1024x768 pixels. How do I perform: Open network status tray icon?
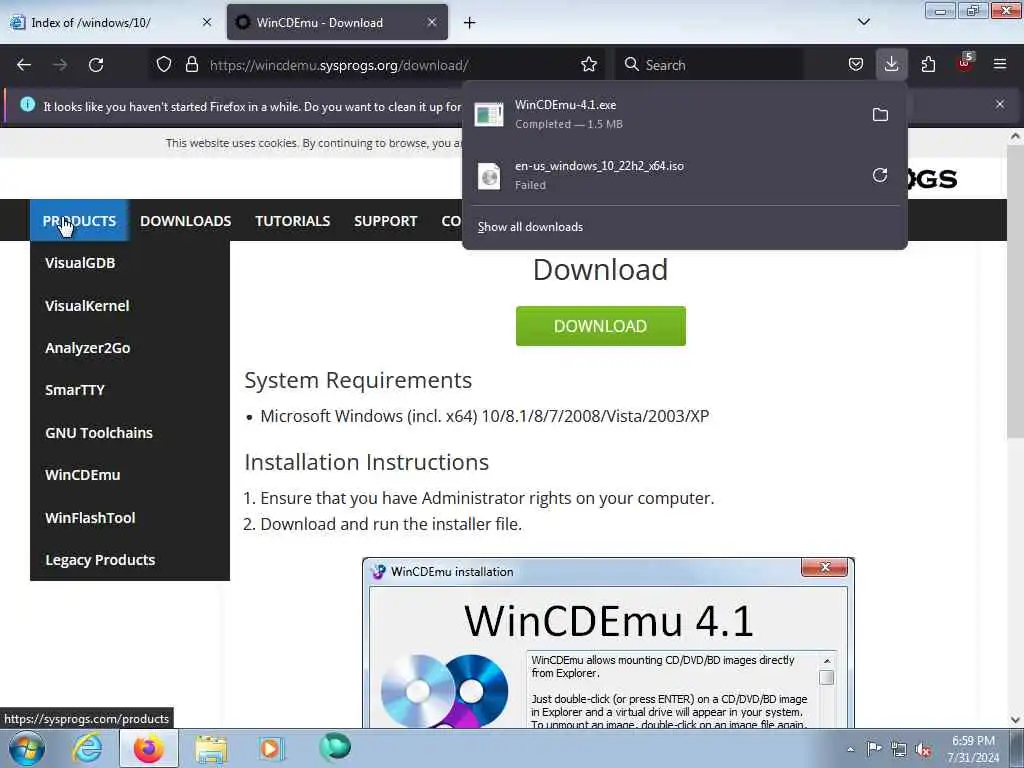coord(899,750)
